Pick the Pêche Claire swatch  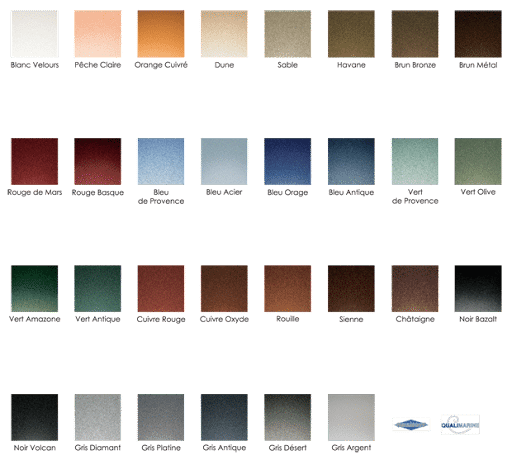point(98,34)
